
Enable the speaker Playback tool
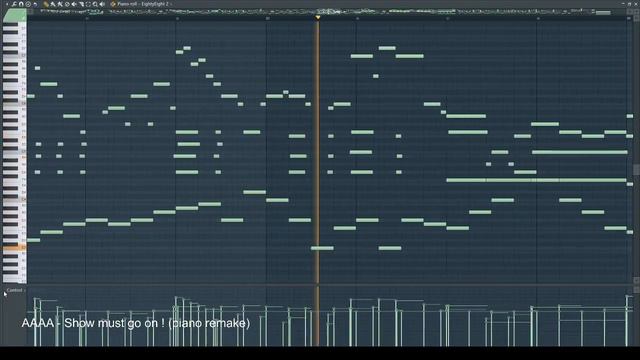point(102,4)
